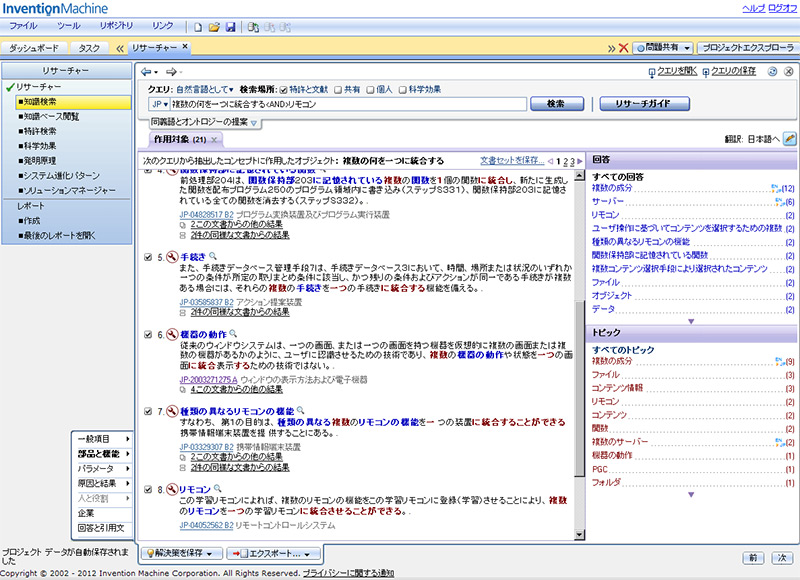Click the magnifier icon beside 機器の動作
800x580 pixels.
[233, 334]
